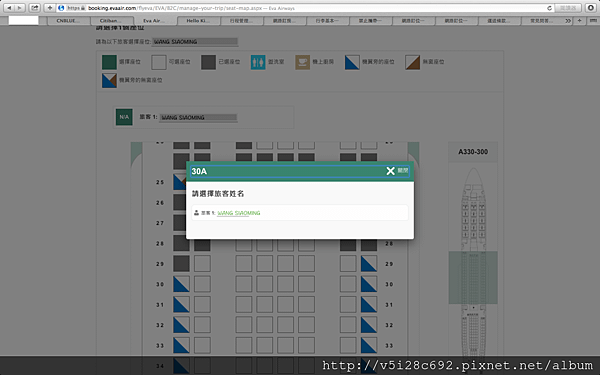Click the Reader button in the address bar
The width and height of the screenshot is (600, 375).
tap(568, 8)
